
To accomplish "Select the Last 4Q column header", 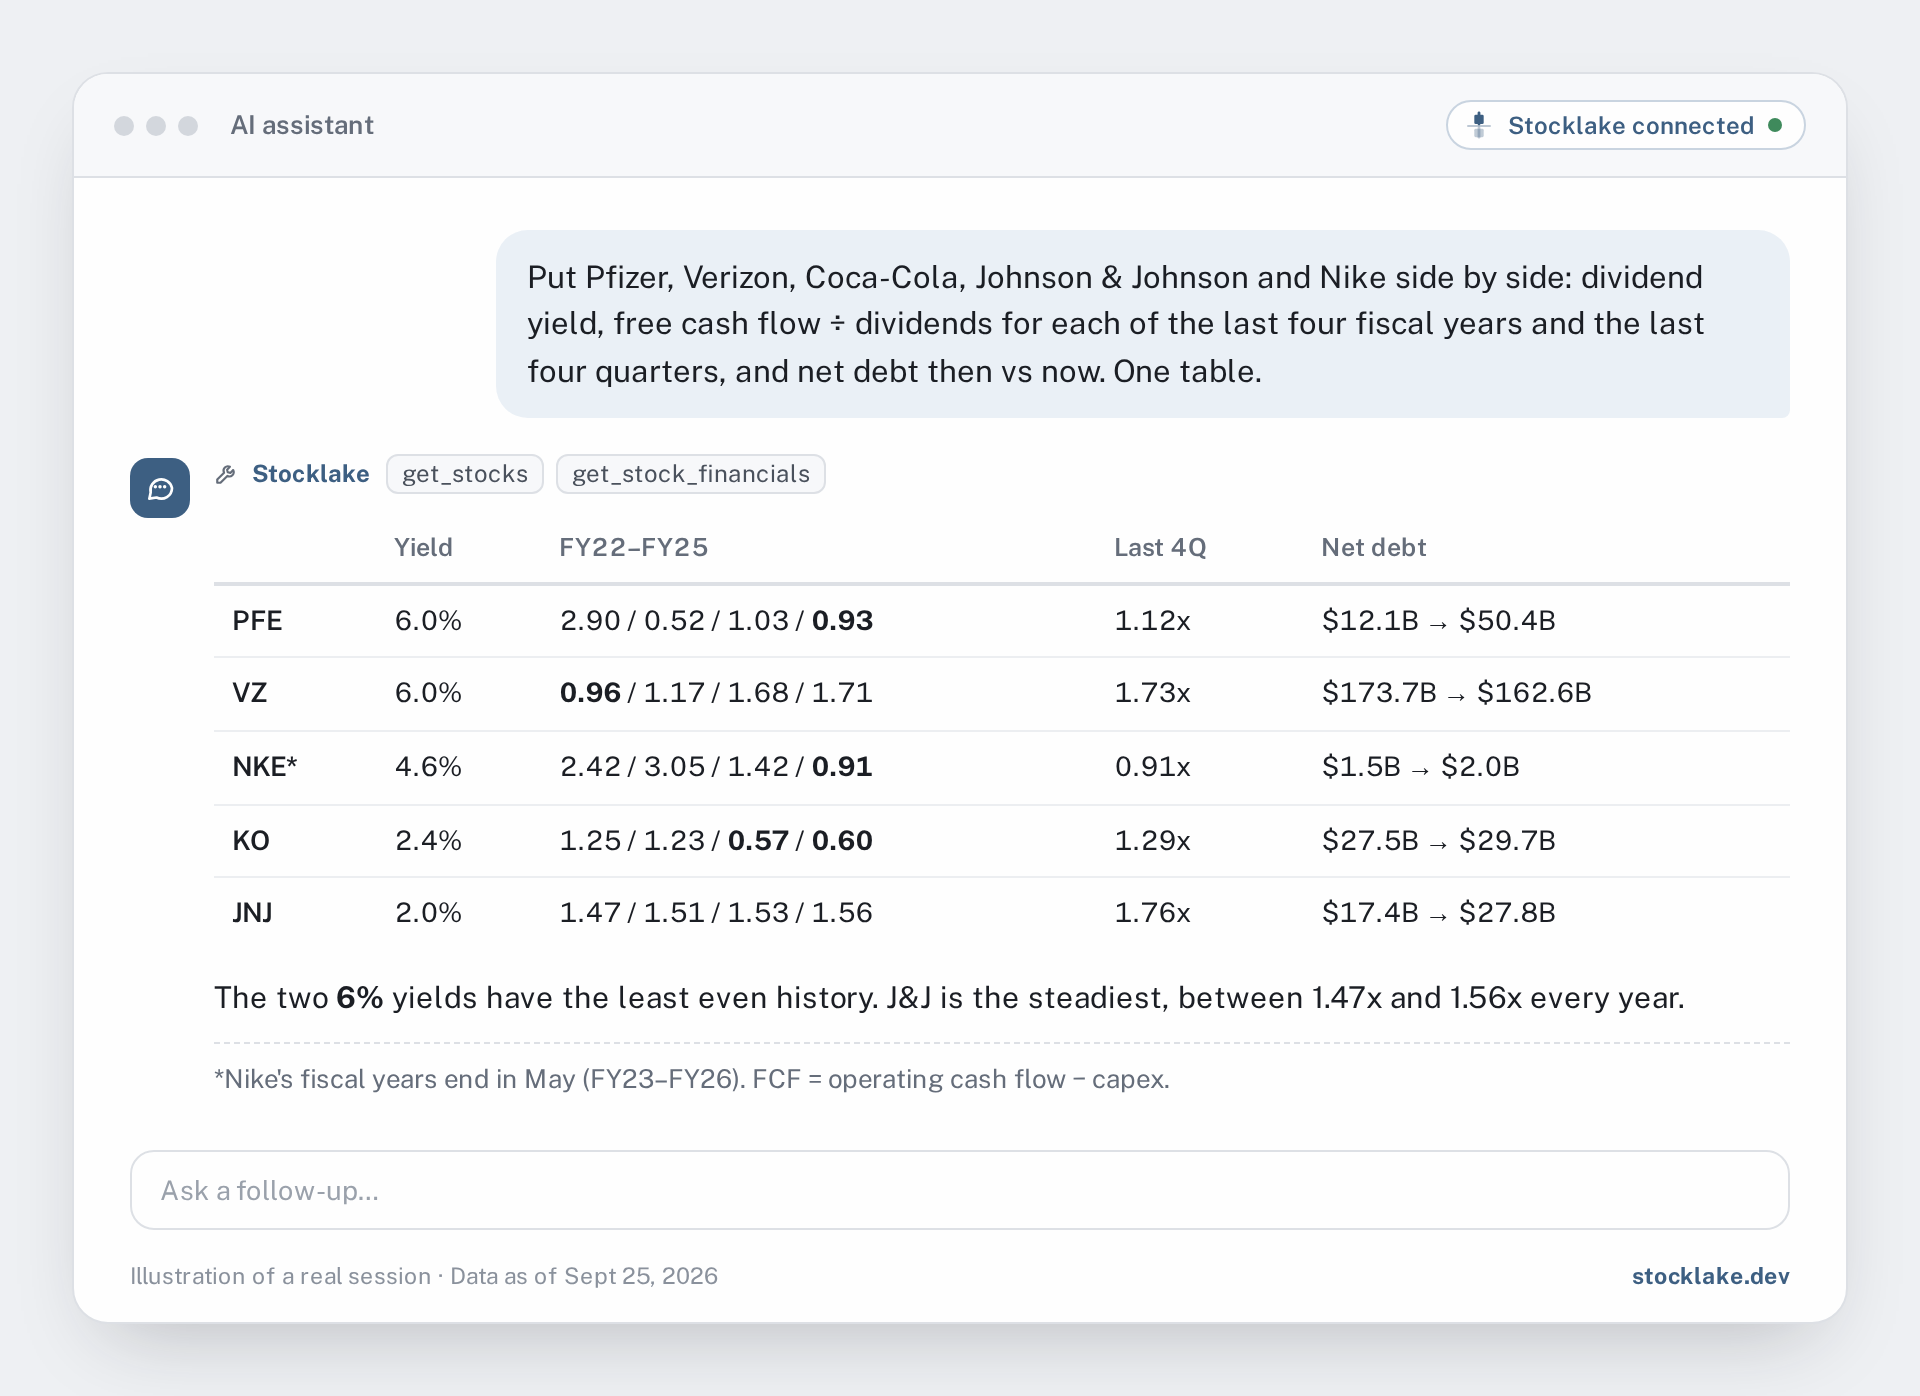I will (x=1160, y=547).
